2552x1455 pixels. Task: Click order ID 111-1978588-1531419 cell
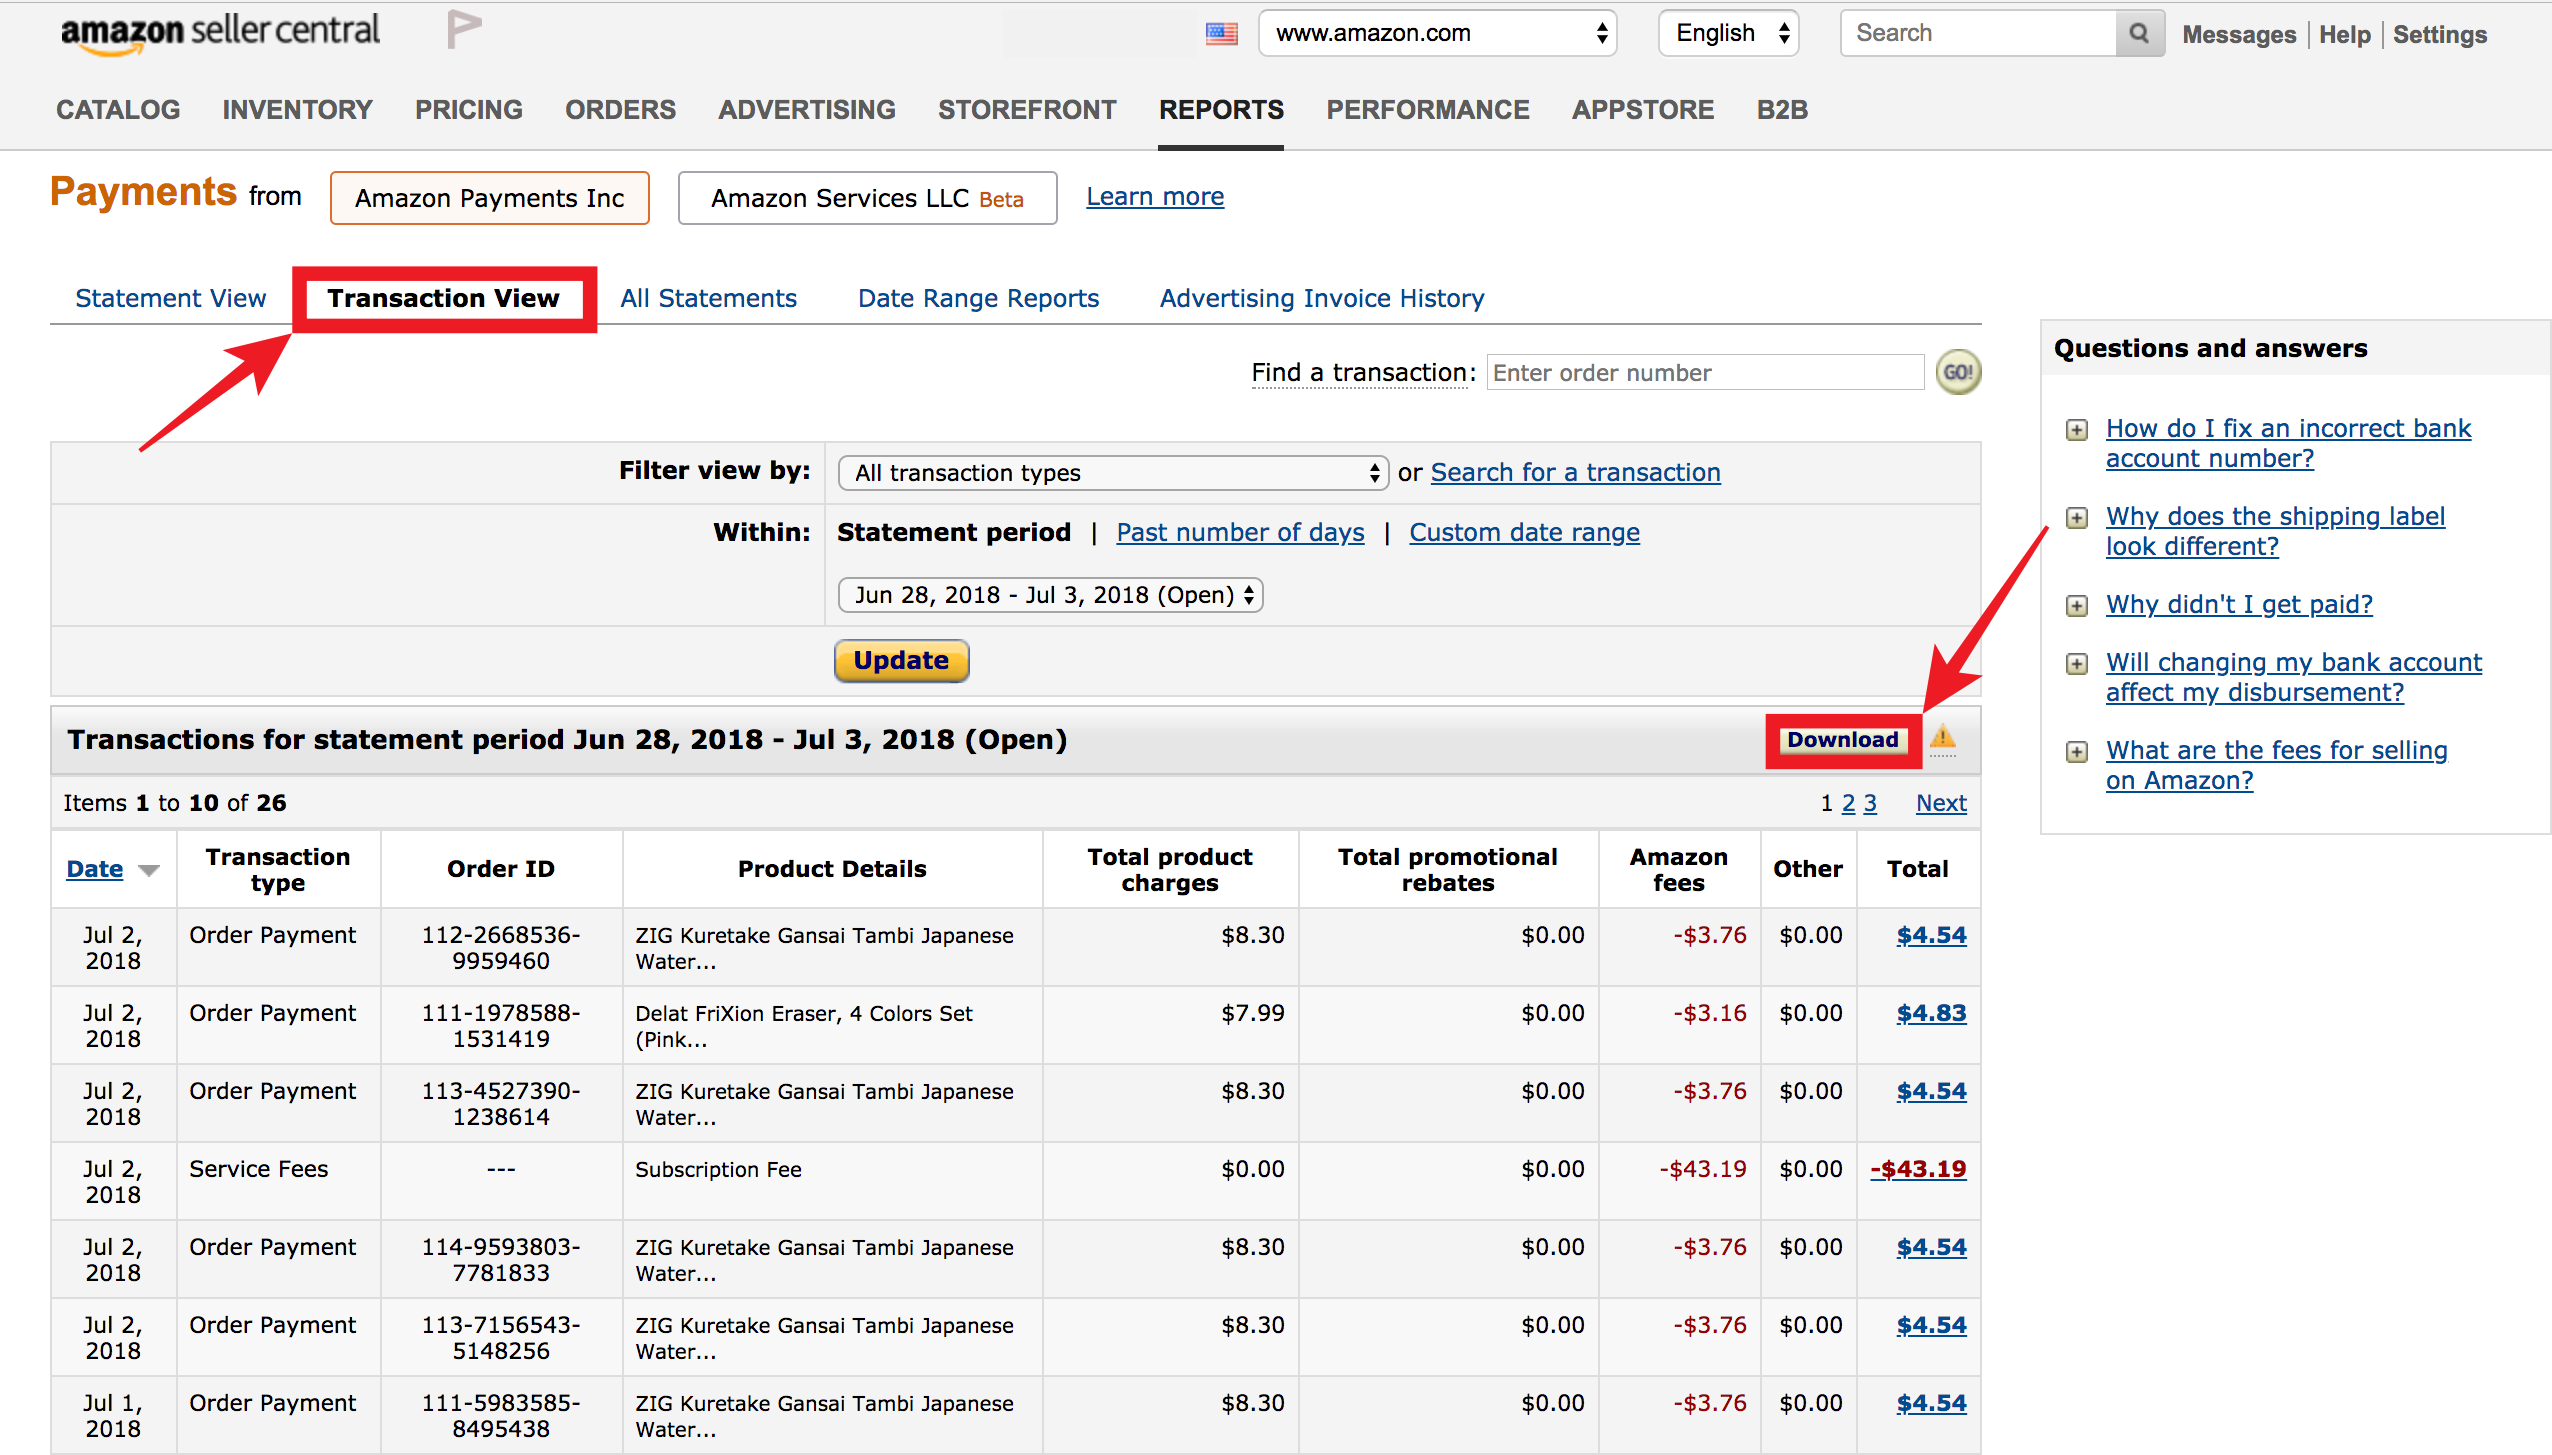coord(501,1026)
